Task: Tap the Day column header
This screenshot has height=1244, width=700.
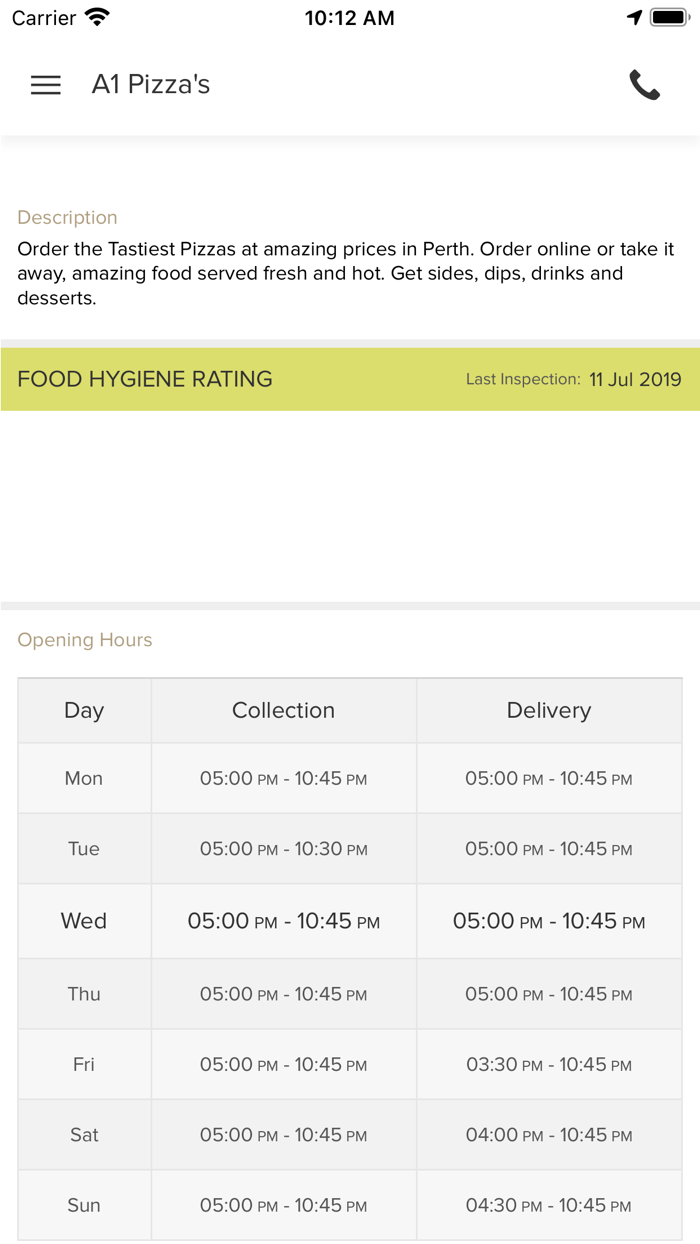Action: click(x=84, y=710)
